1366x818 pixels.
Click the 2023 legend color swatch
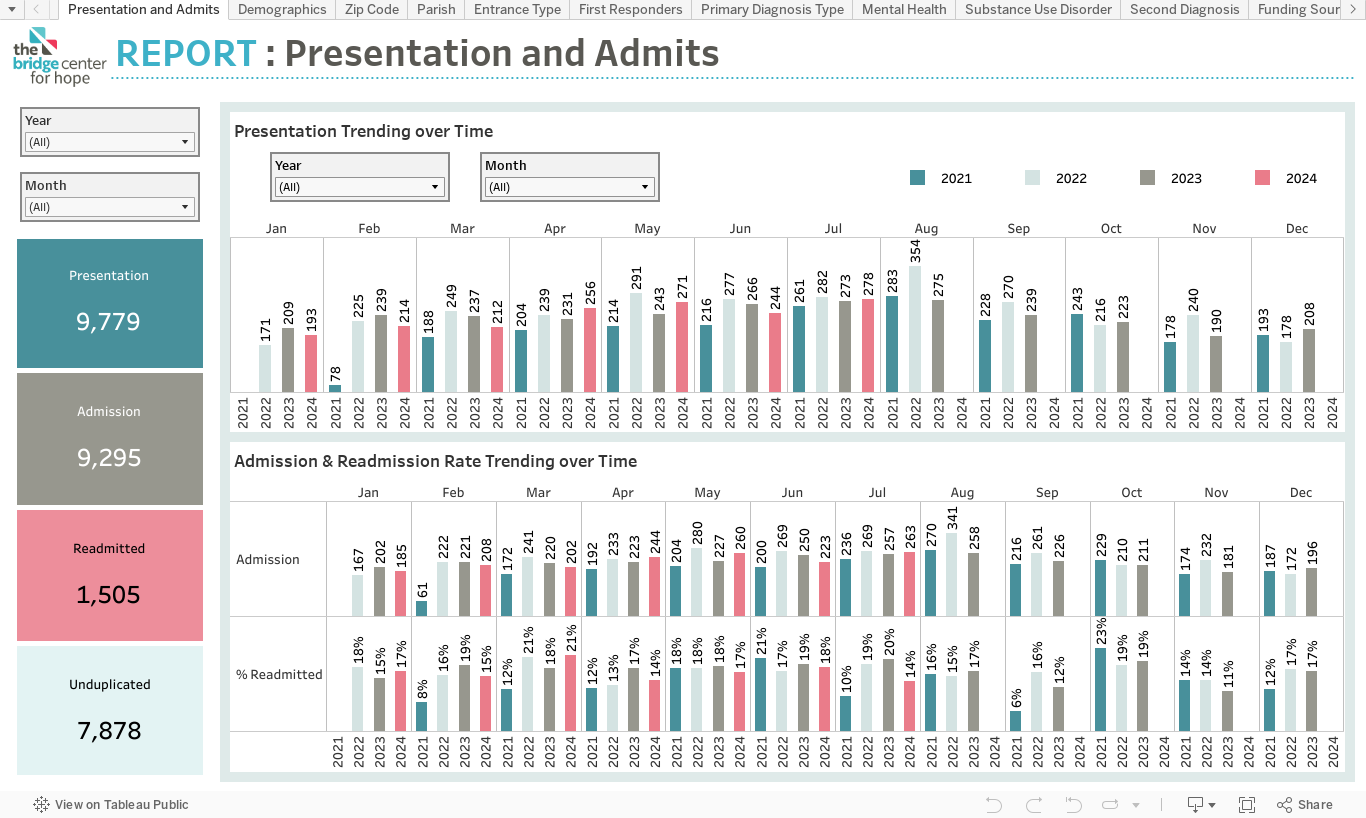(1147, 178)
